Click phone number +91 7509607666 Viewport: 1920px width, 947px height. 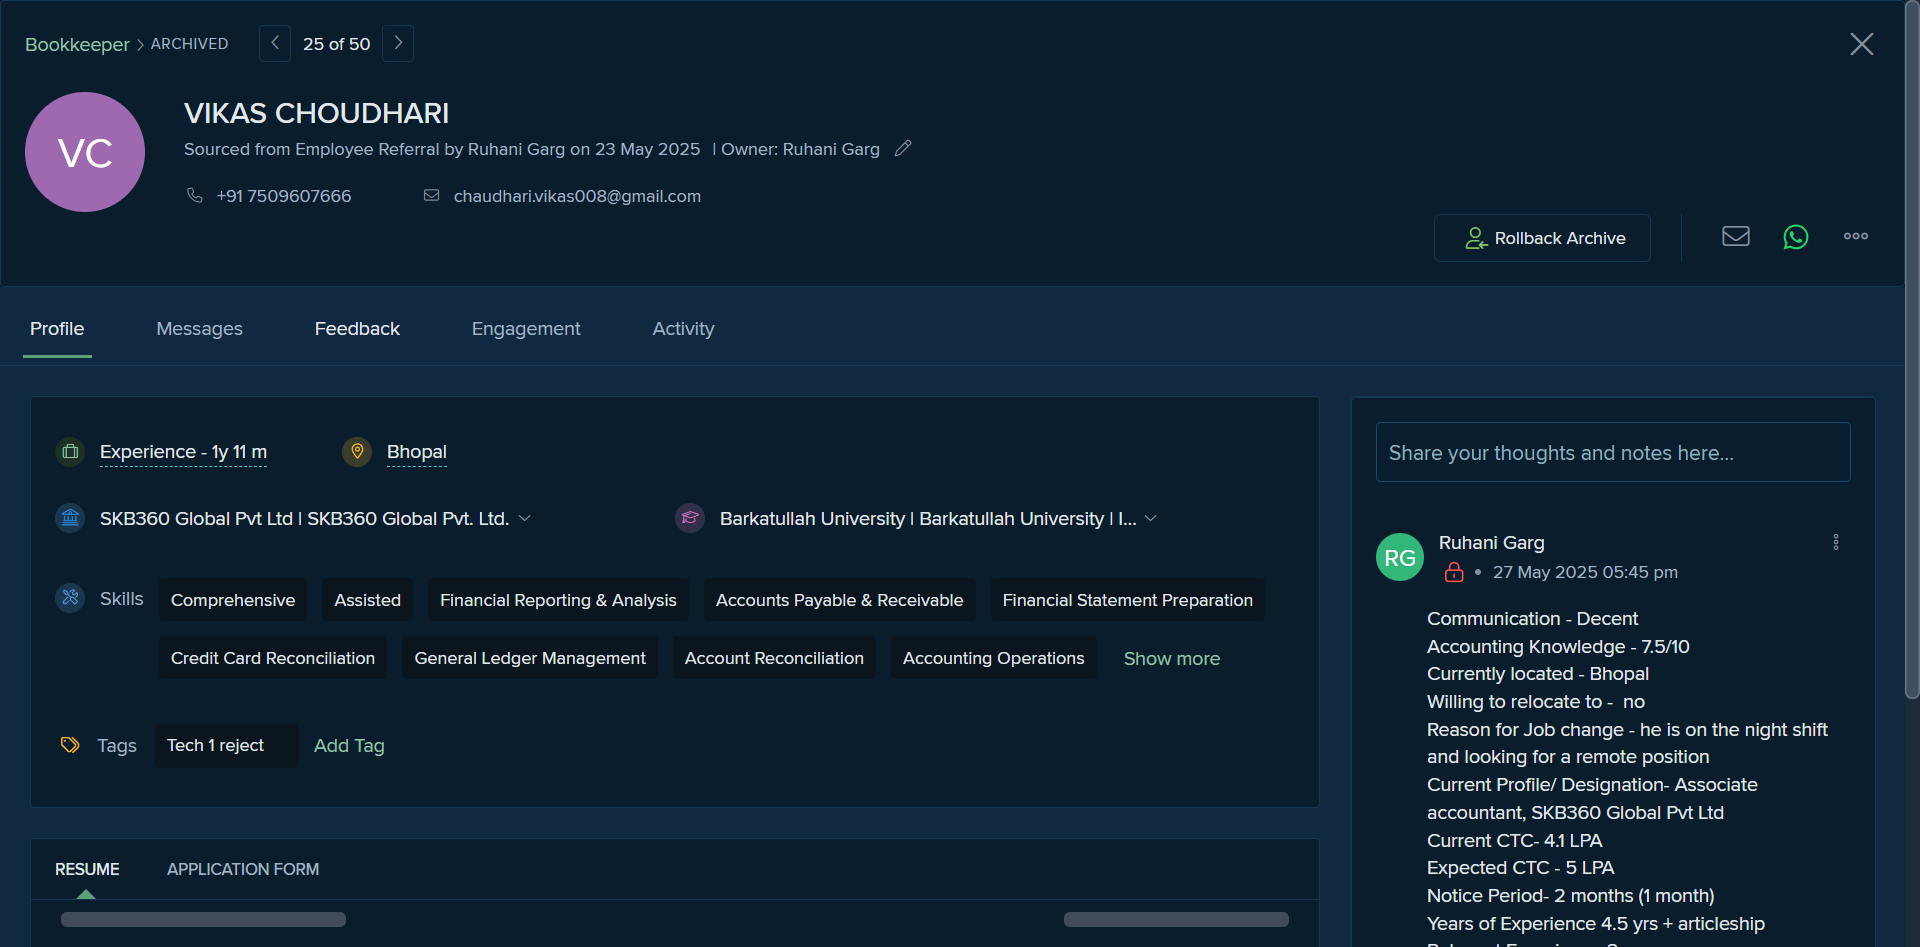pyautogui.click(x=284, y=196)
